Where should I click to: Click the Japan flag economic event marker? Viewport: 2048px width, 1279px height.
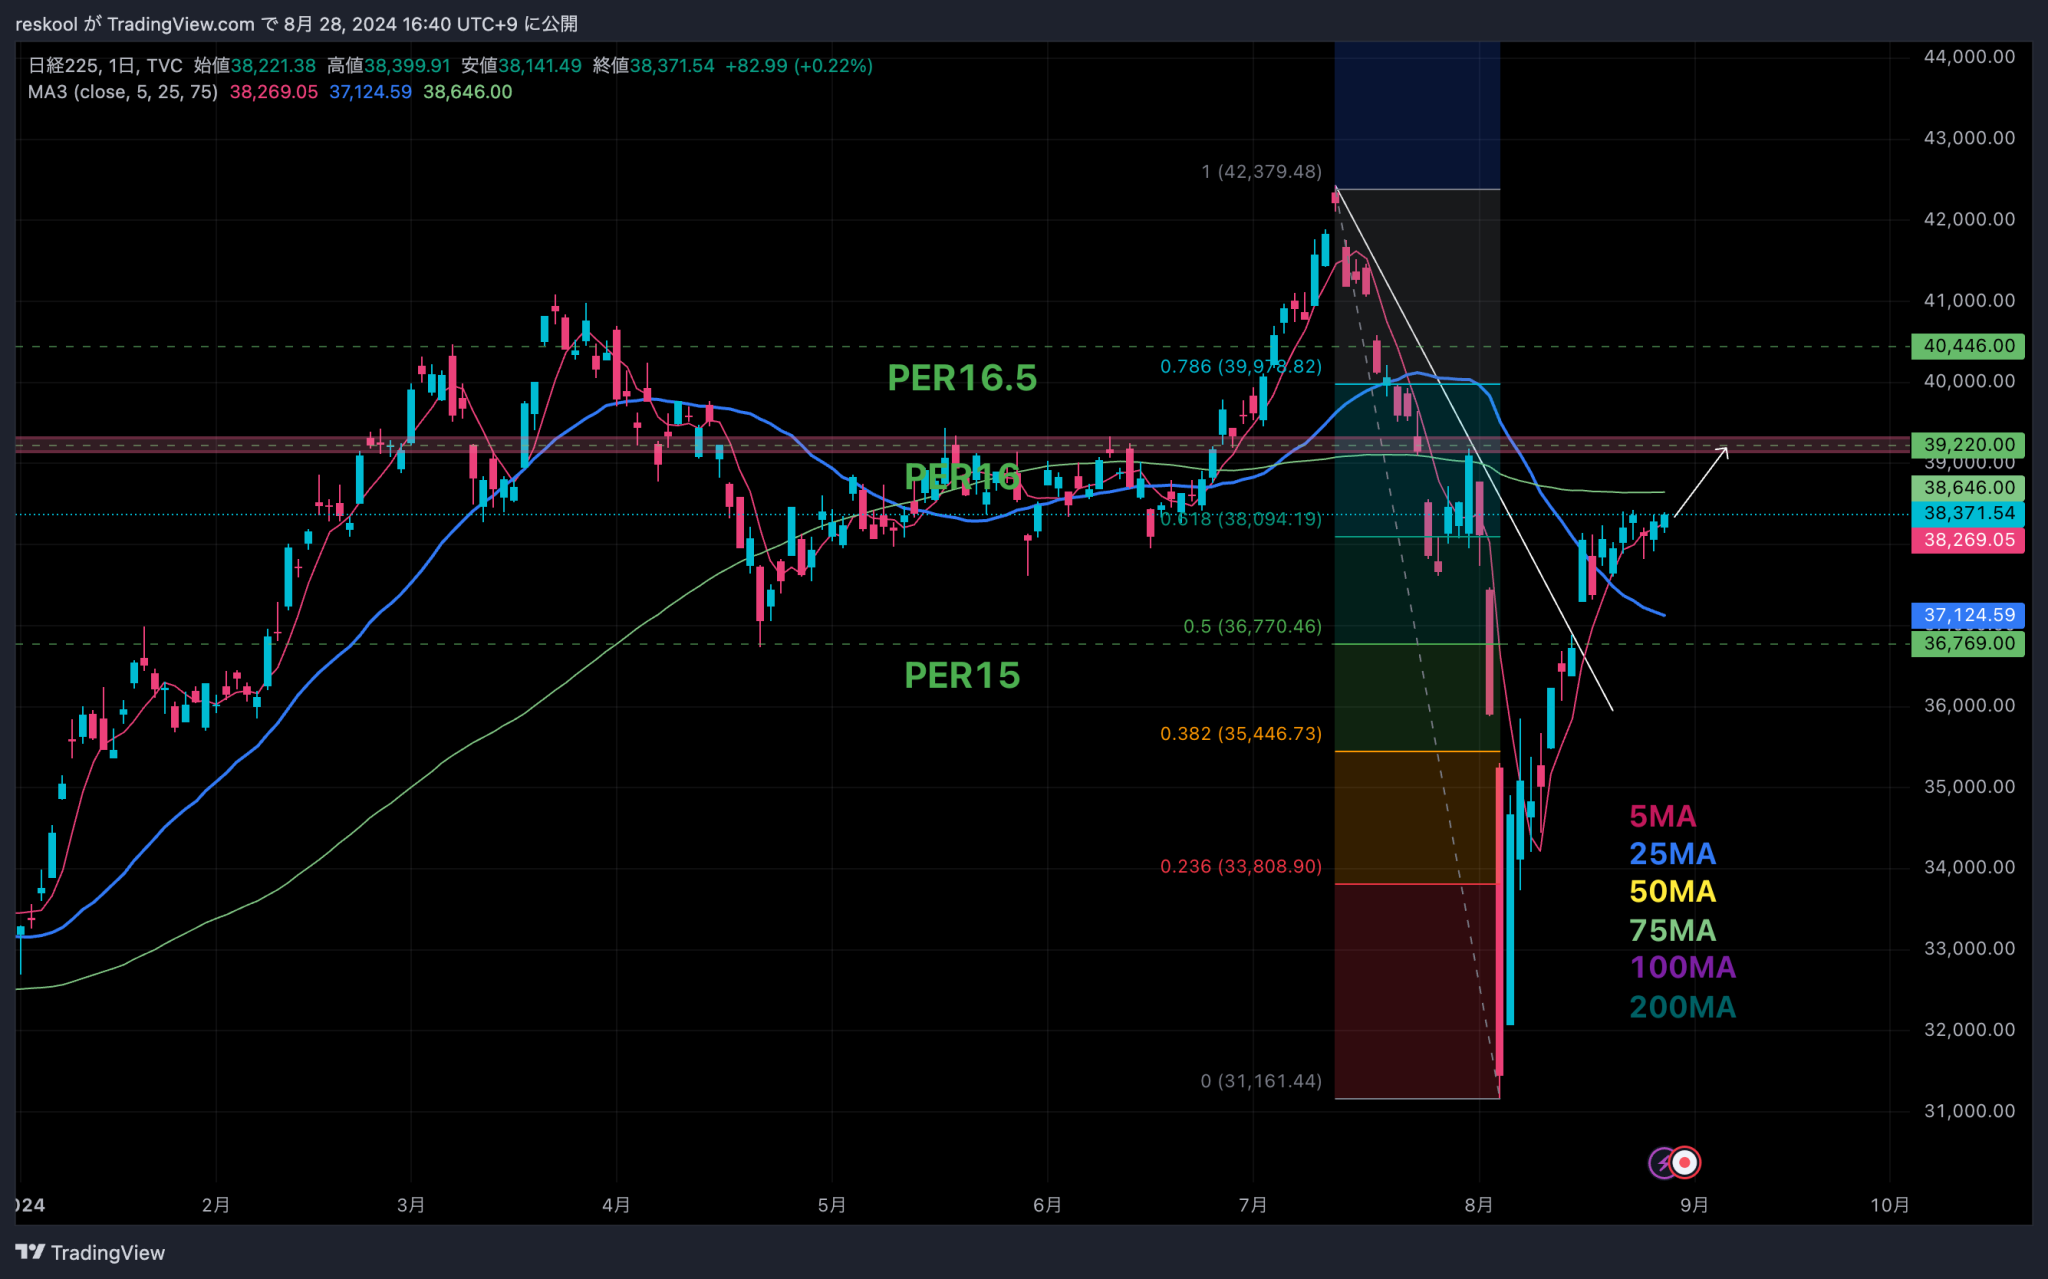click(x=1686, y=1162)
